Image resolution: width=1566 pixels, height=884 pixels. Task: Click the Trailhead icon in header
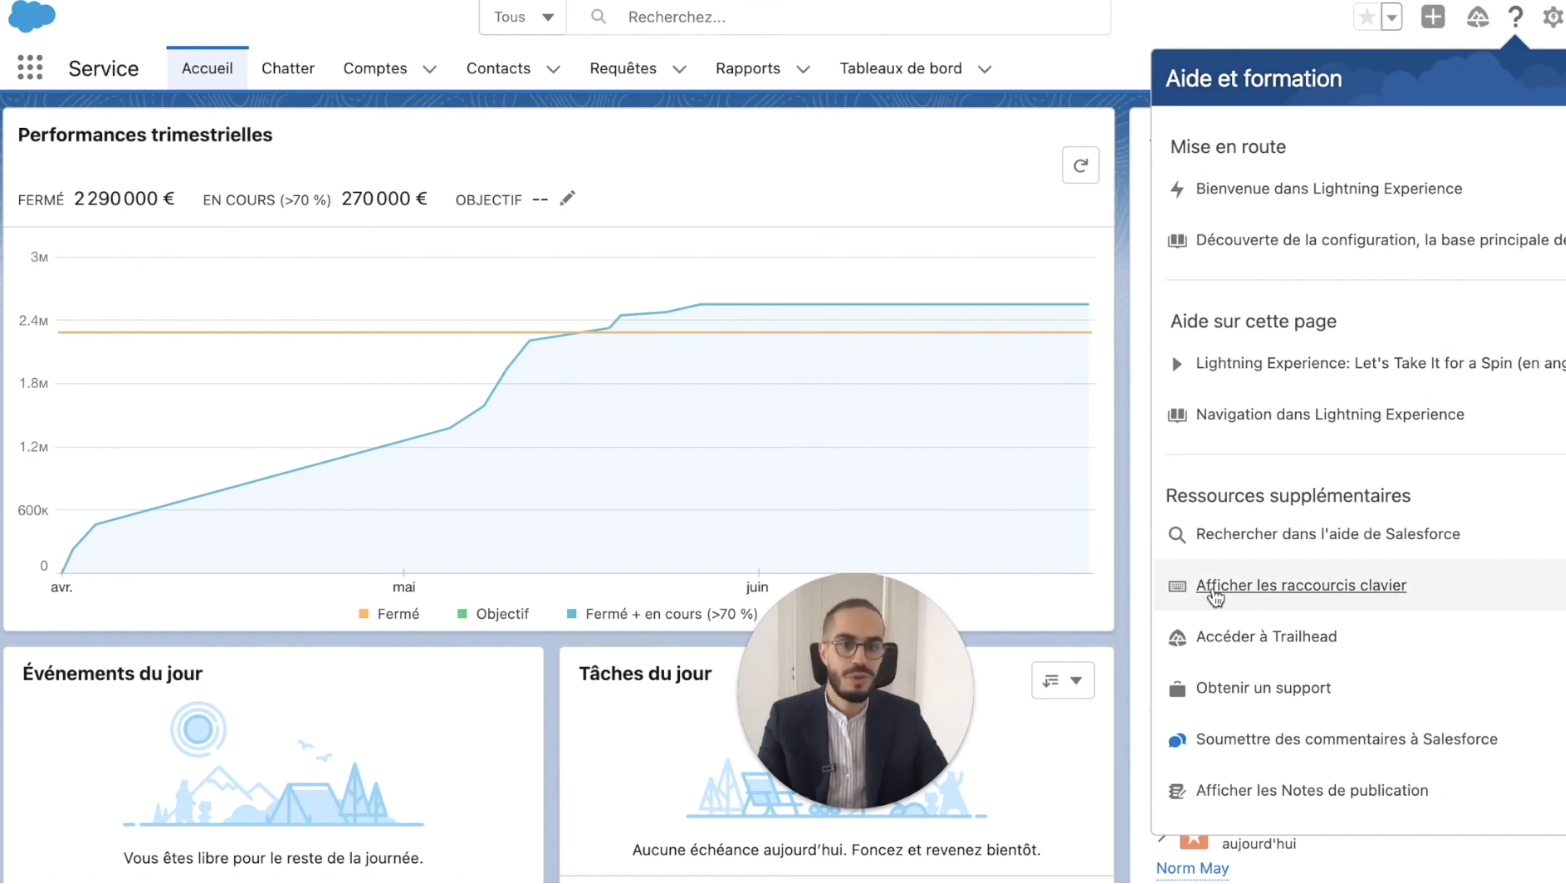coord(1477,17)
